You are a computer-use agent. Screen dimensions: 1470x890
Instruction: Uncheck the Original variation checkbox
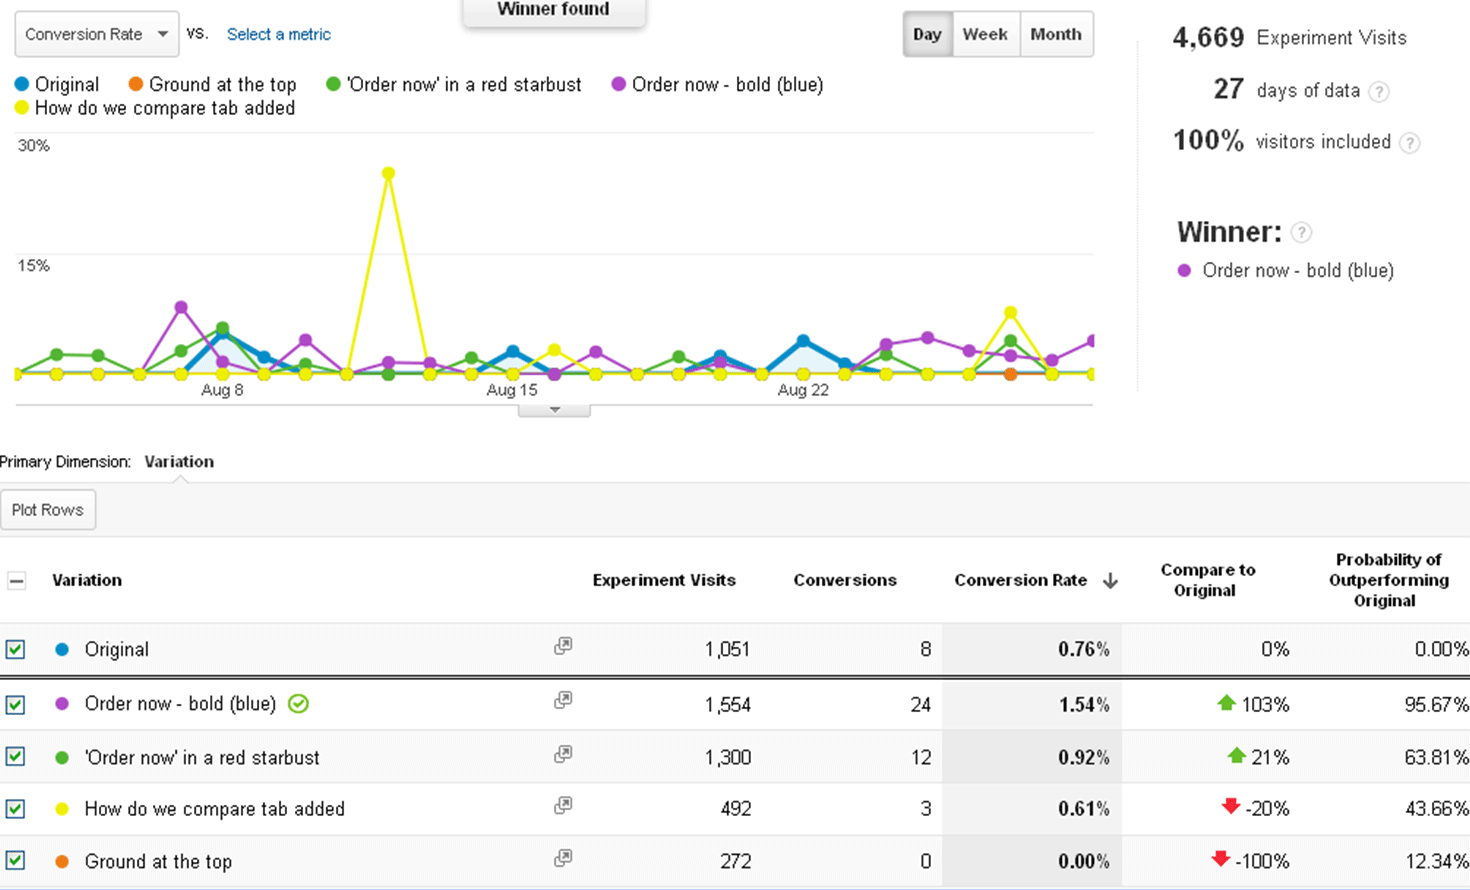(x=15, y=649)
